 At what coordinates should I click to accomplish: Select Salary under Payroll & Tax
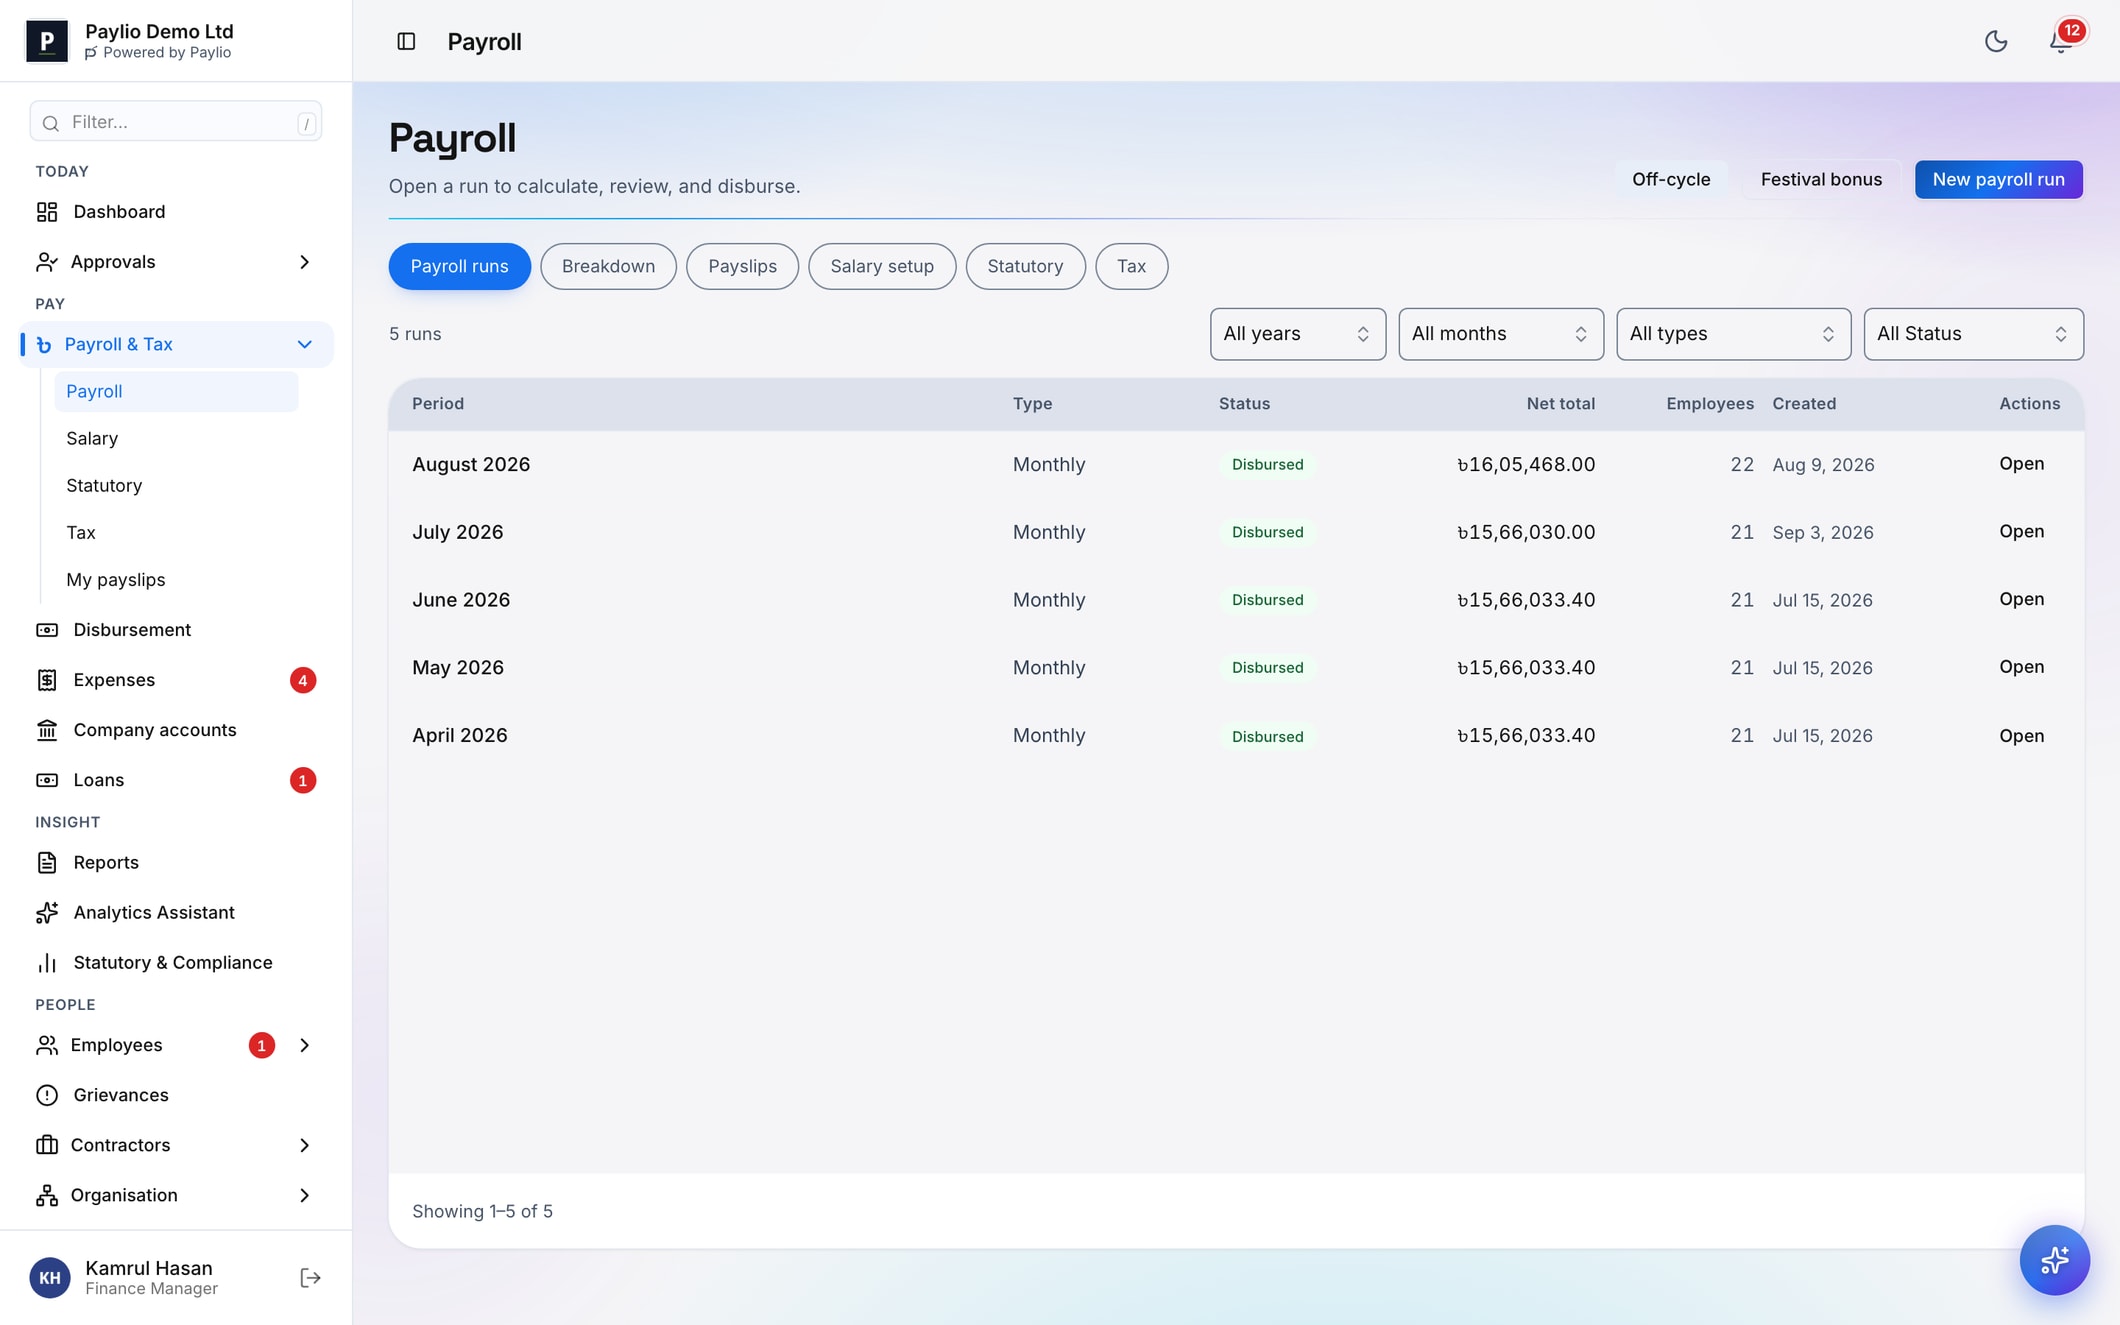[176, 438]
